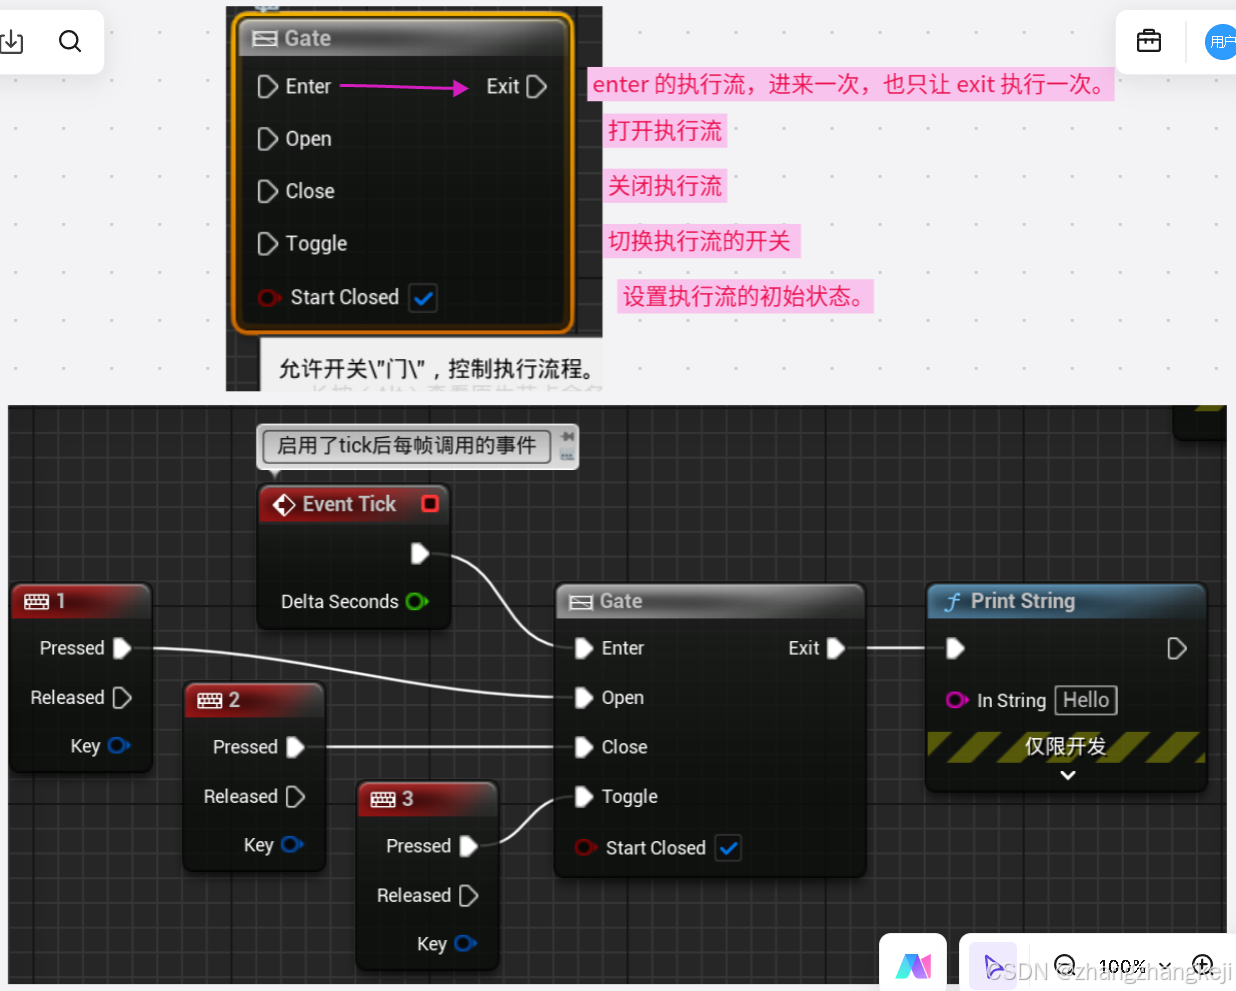1236x991 pixels.
Task: Click the Exit pin on top Gate node
Action: 536,87
